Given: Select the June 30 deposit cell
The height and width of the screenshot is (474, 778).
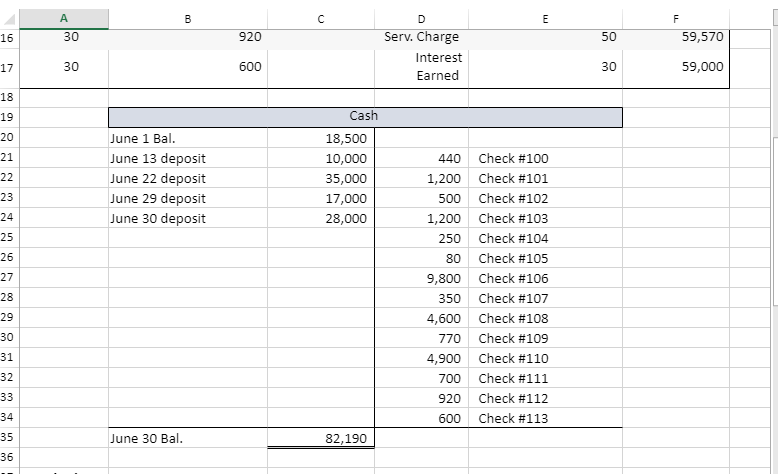Looking at the screenshot, I should click(188, 217).
